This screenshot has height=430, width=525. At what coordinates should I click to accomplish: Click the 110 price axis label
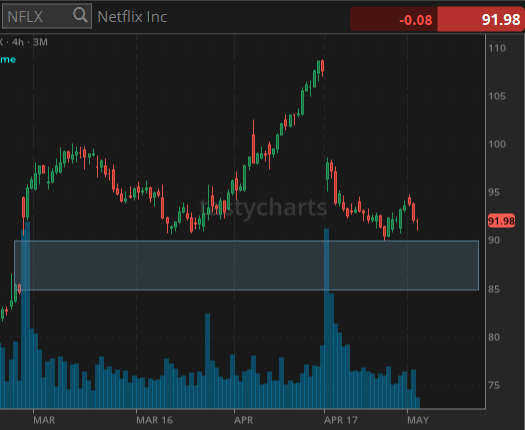497,48
